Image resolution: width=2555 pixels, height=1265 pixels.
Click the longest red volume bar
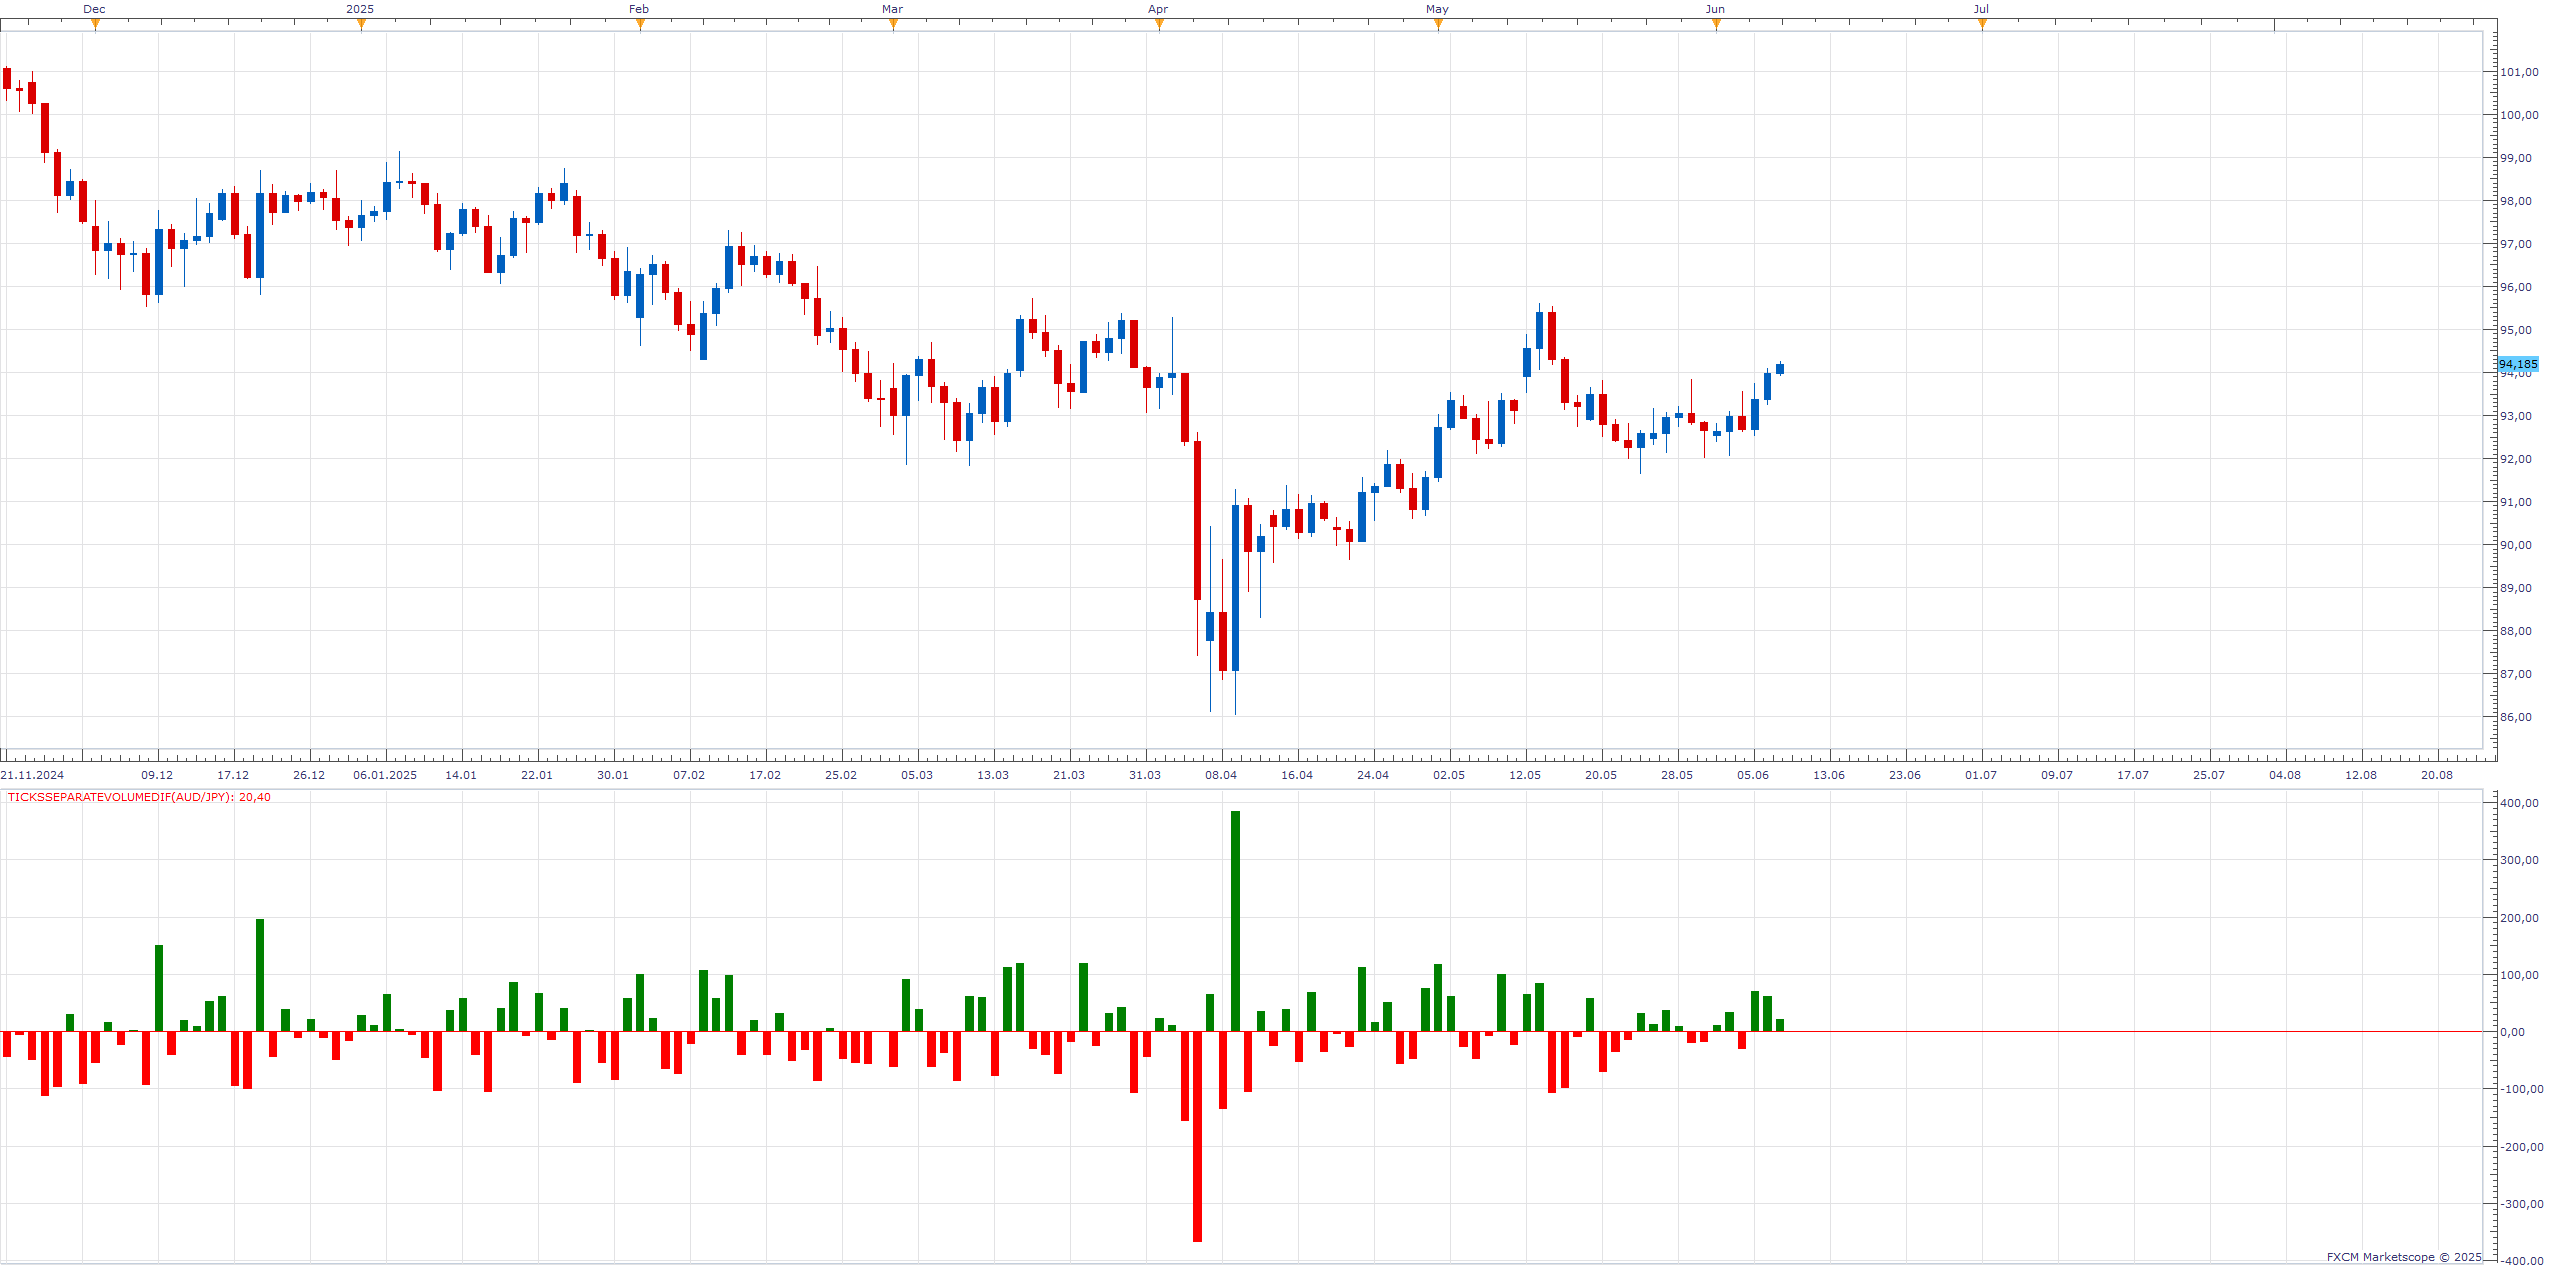click(1197, 1136)
